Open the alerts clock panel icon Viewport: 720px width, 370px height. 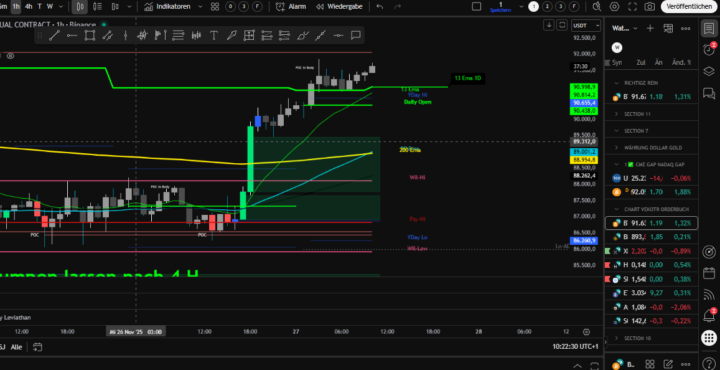(x=709, y=50)
